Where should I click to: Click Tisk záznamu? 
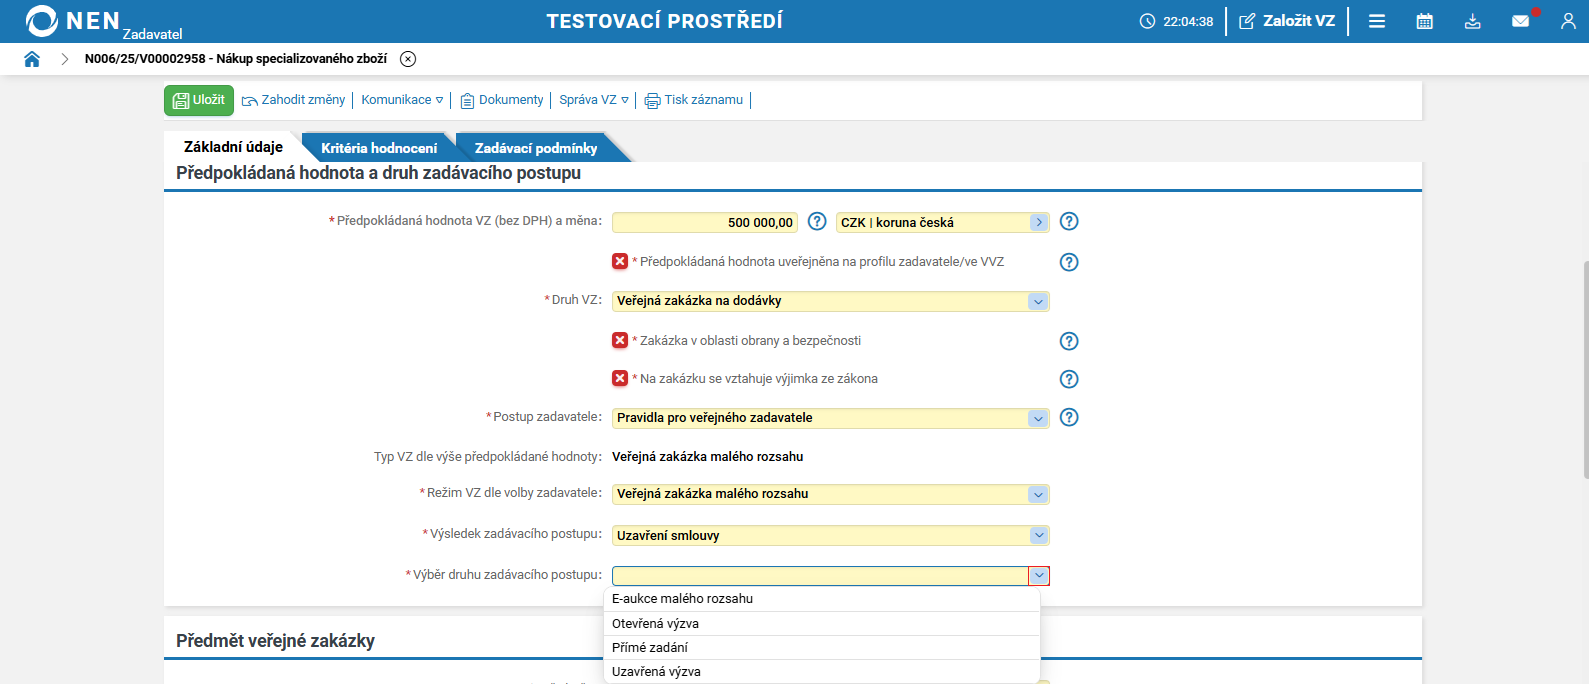(694, 100)
